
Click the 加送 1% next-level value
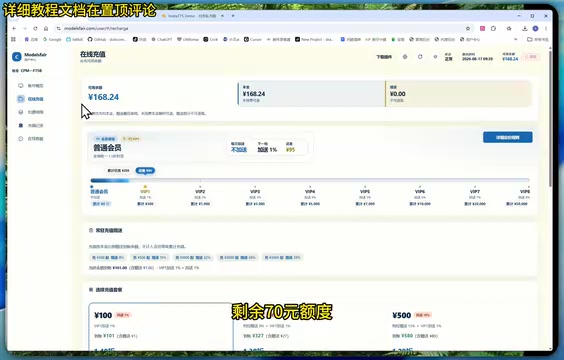click(x=267, y=150)
